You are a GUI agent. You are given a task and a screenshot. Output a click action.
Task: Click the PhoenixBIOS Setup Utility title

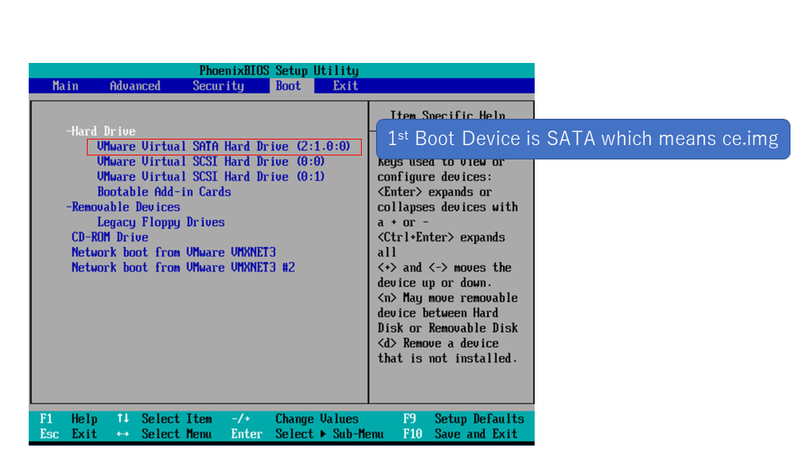click(x=279, y=70)
